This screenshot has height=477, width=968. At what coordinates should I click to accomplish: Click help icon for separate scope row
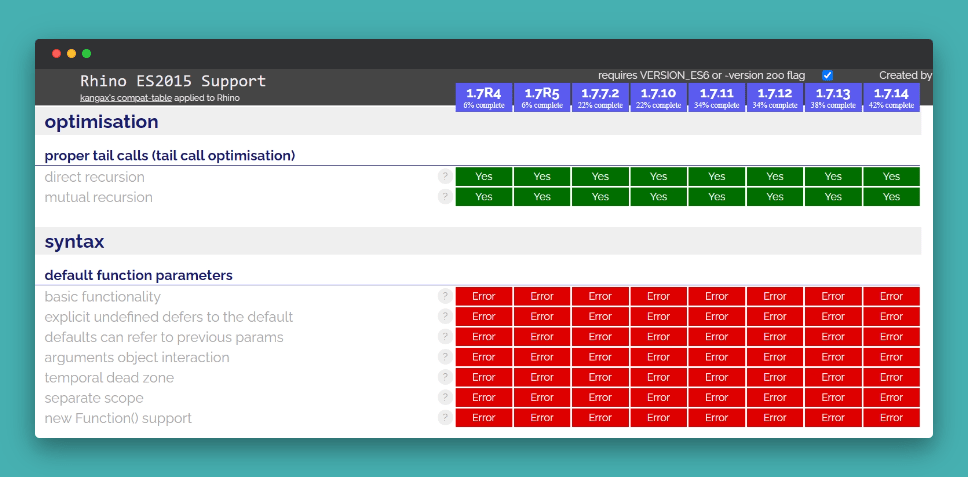(444, 397)
